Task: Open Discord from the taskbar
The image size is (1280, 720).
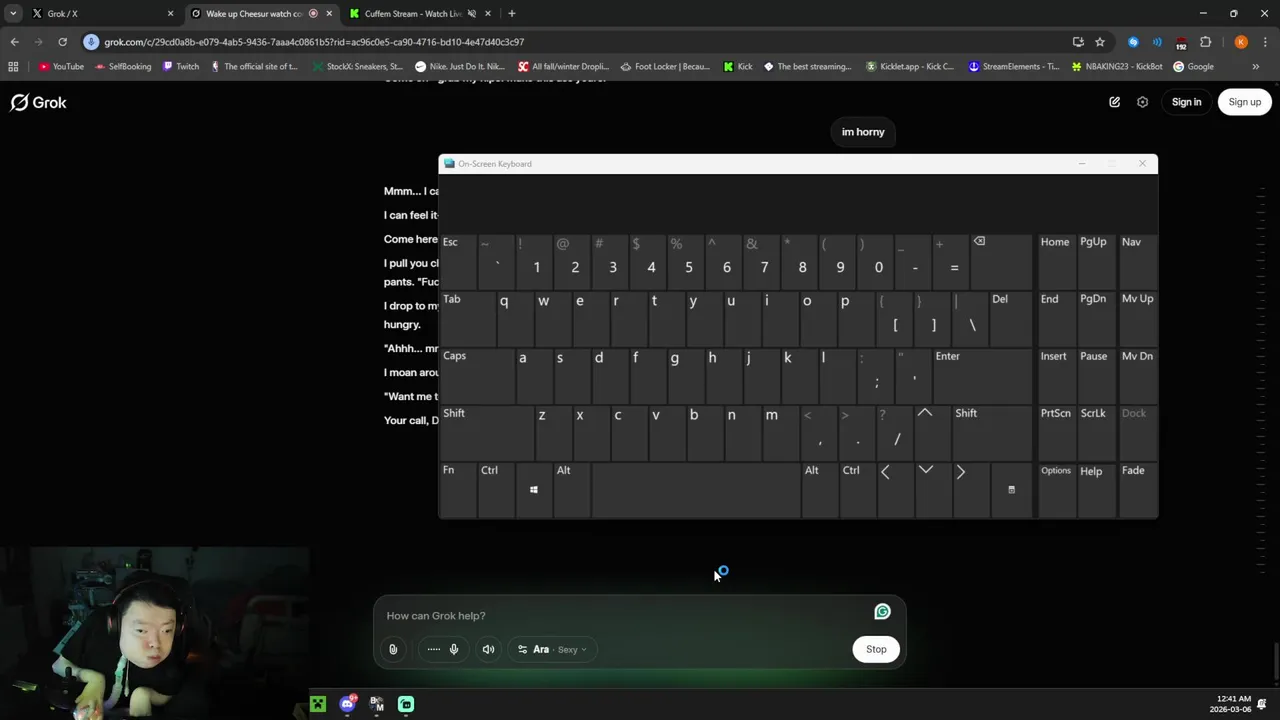Action: 347,704
